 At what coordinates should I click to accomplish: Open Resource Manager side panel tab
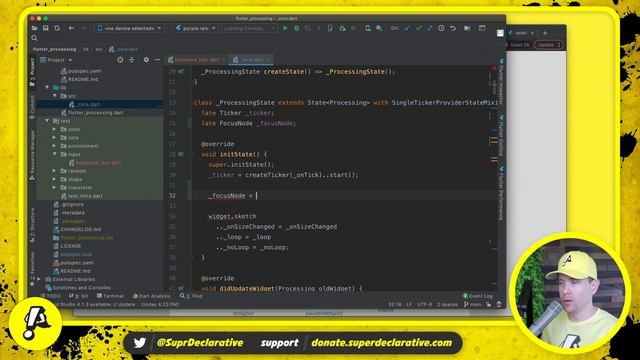point(33,155)
